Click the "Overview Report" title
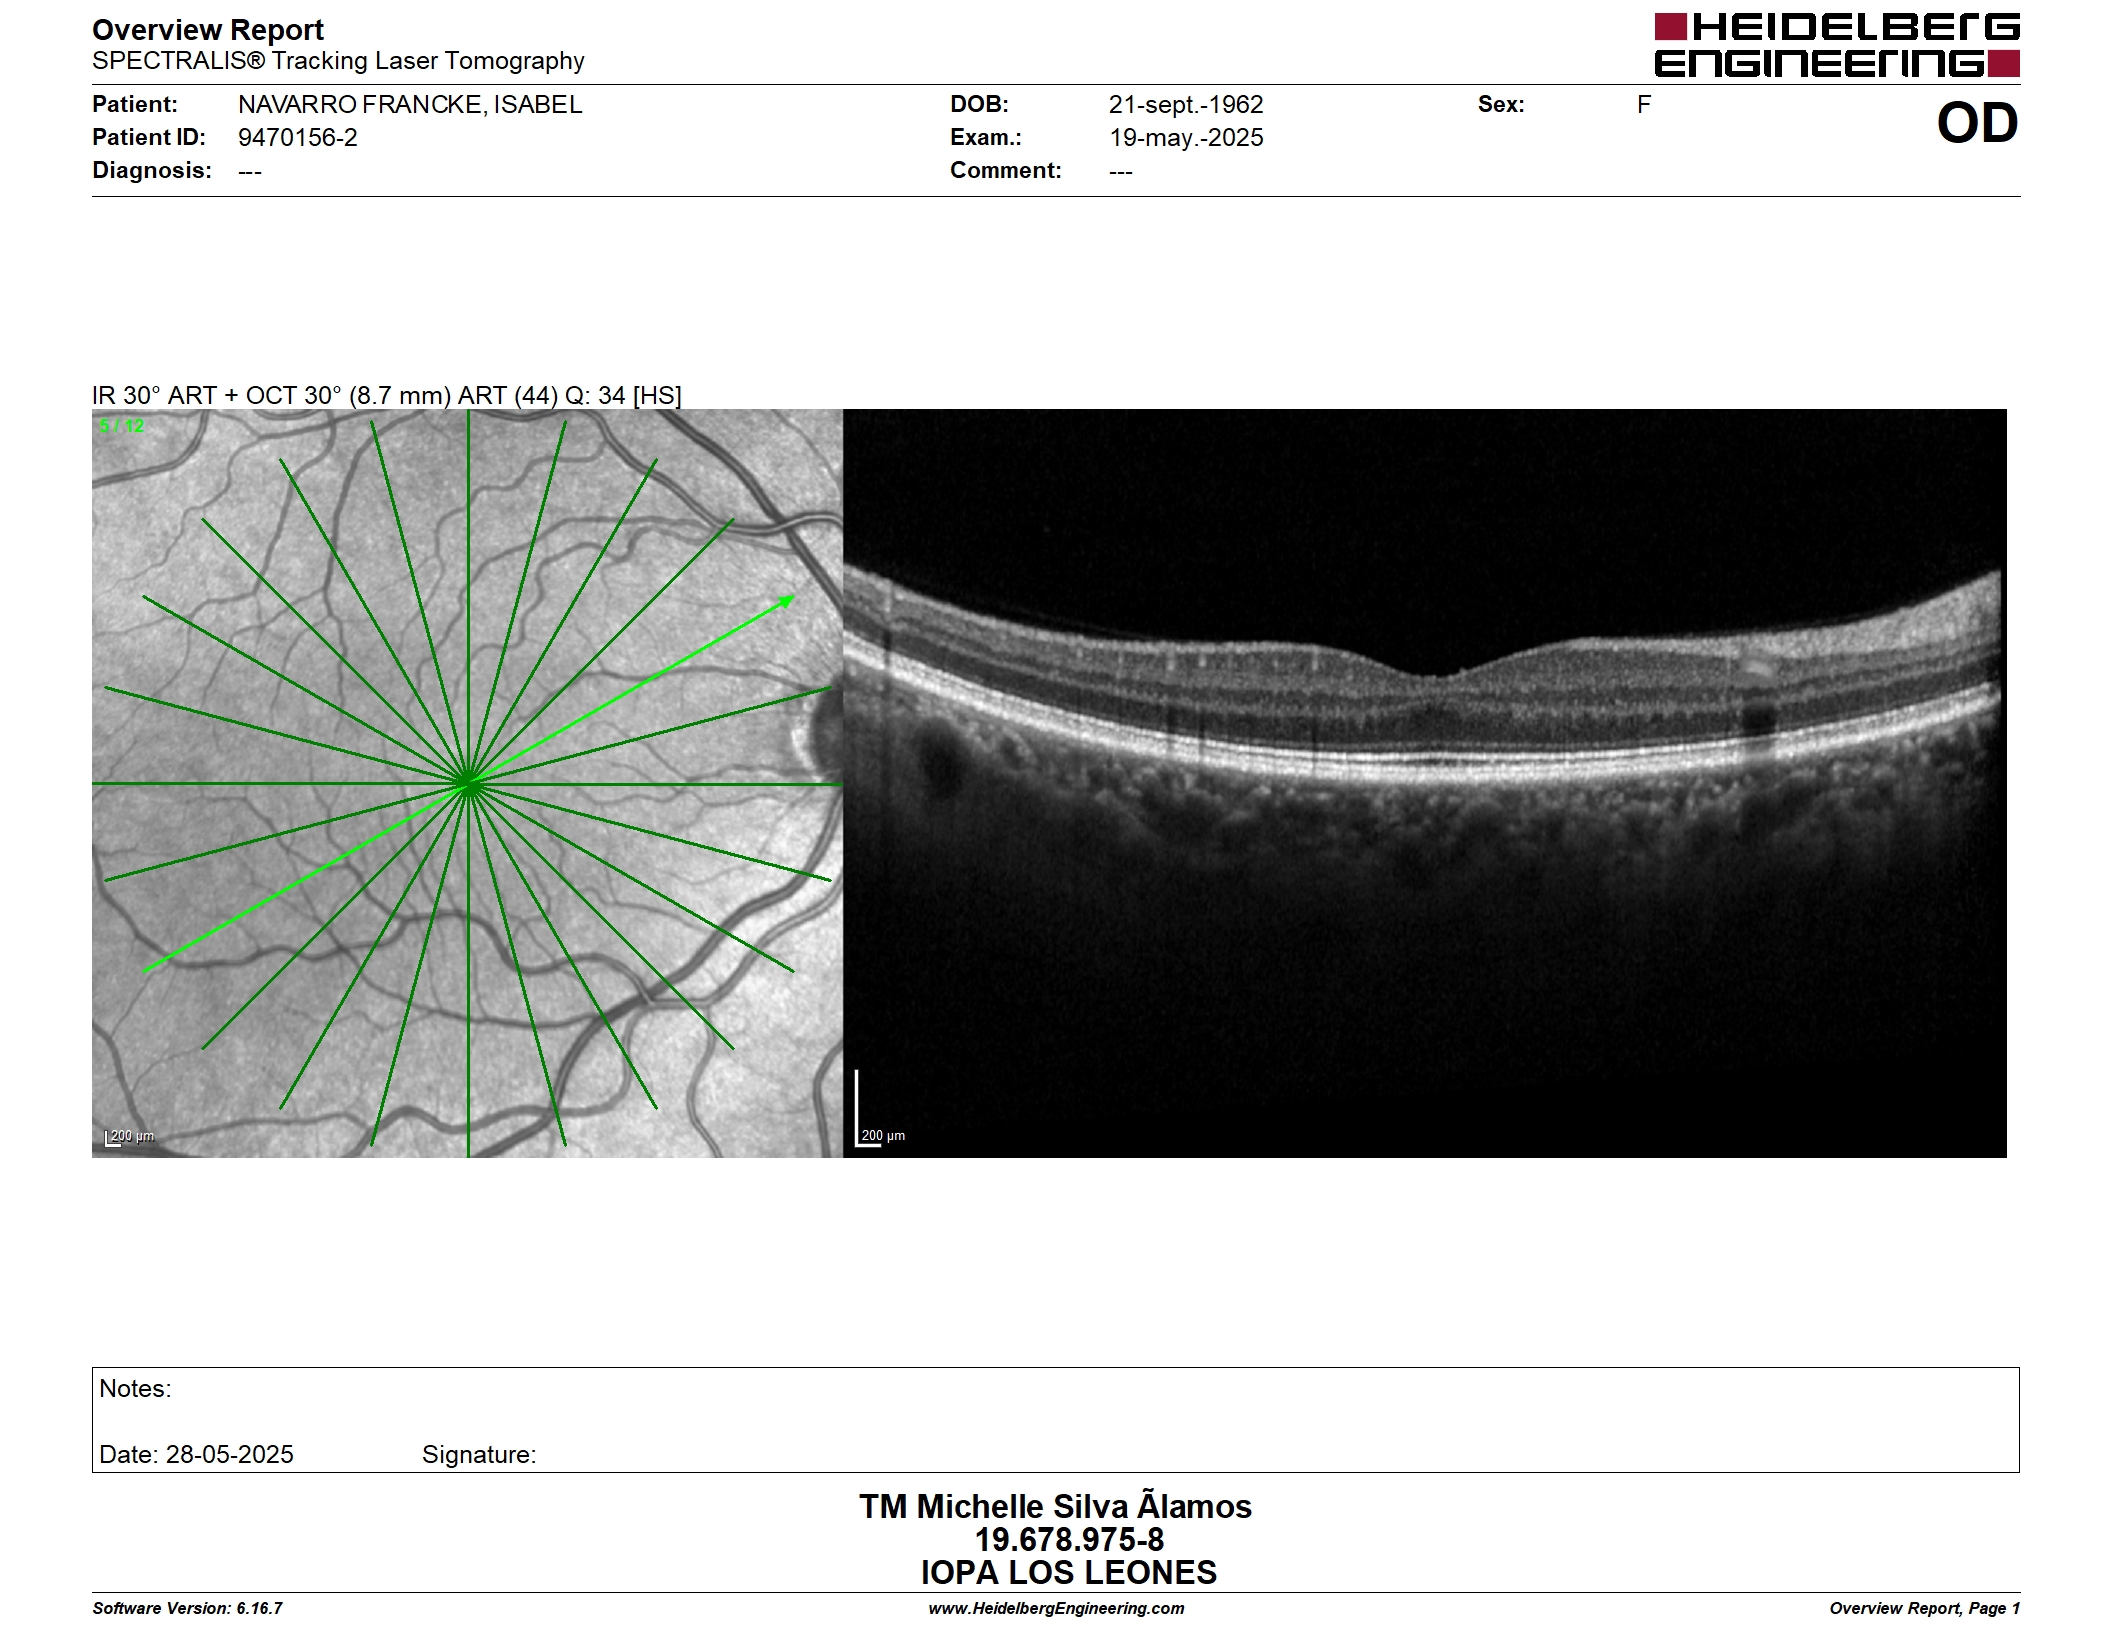Screen dimensions: 2112x1632 [x=208, y=30]
